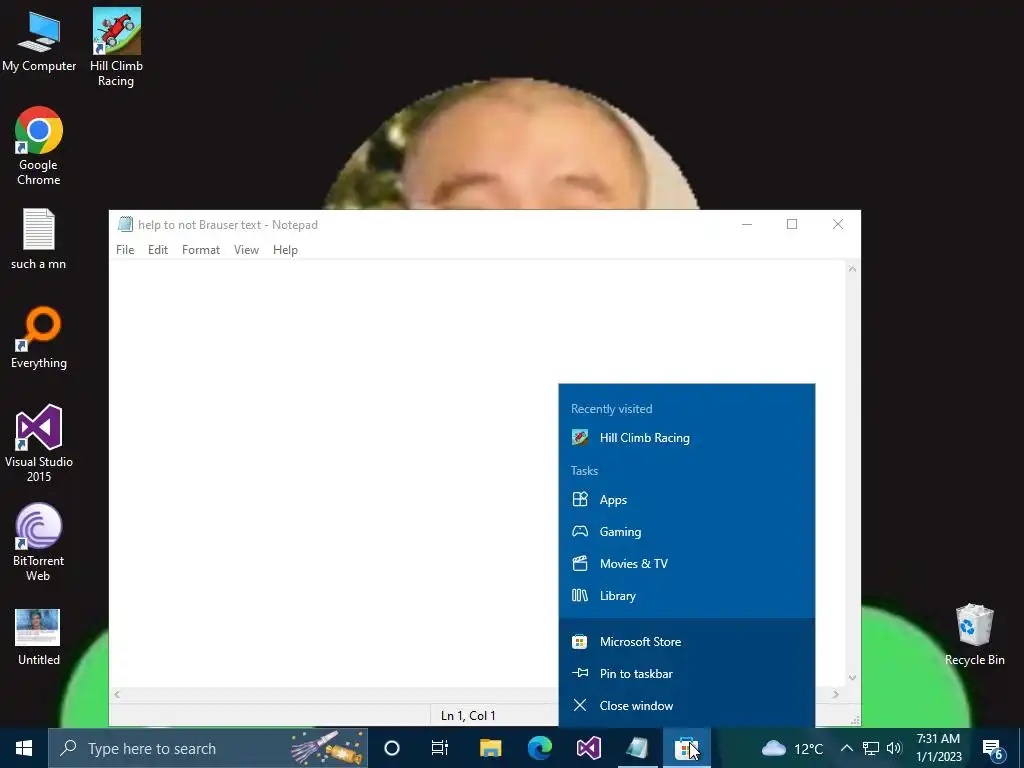1024x768 pixels.
Task: Select the Untitled image file
Action: (39, 637)
